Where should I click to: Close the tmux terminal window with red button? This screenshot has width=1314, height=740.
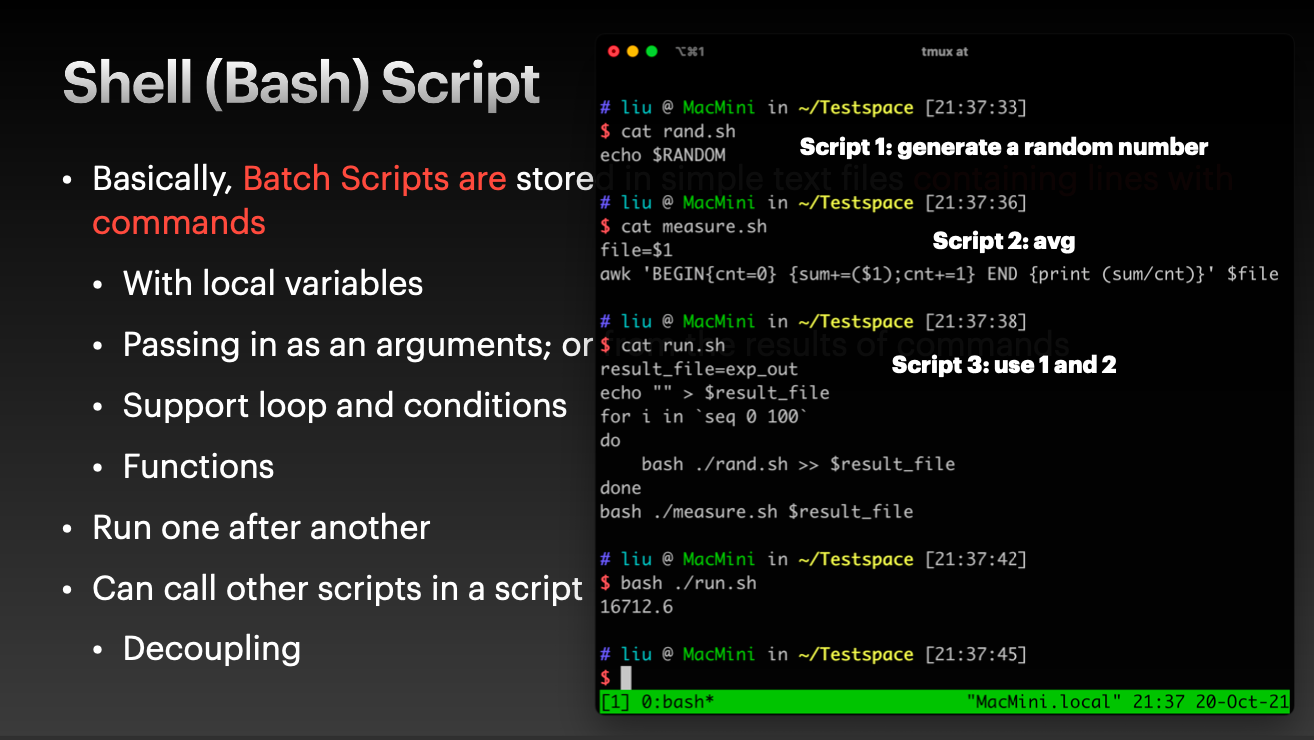click(613, 51)
